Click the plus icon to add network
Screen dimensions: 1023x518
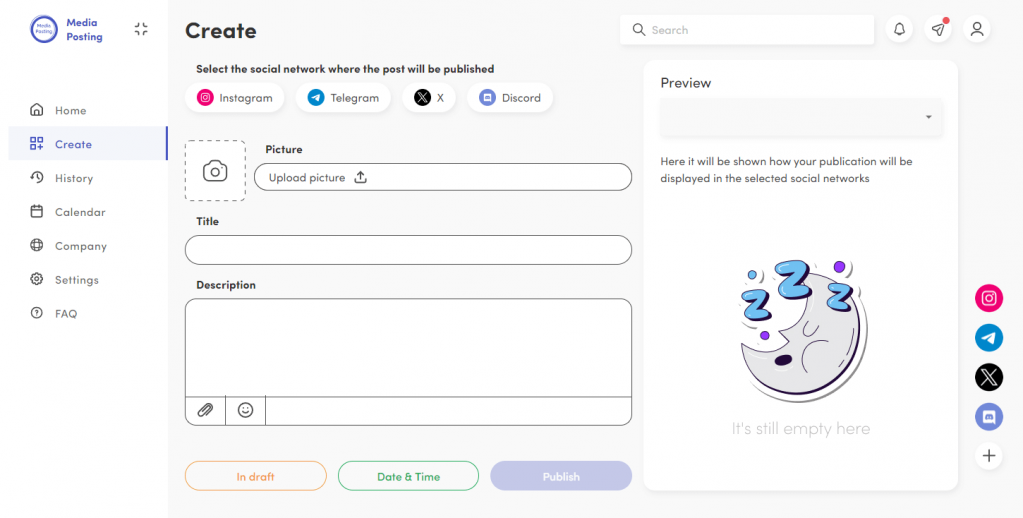point(989,456)
